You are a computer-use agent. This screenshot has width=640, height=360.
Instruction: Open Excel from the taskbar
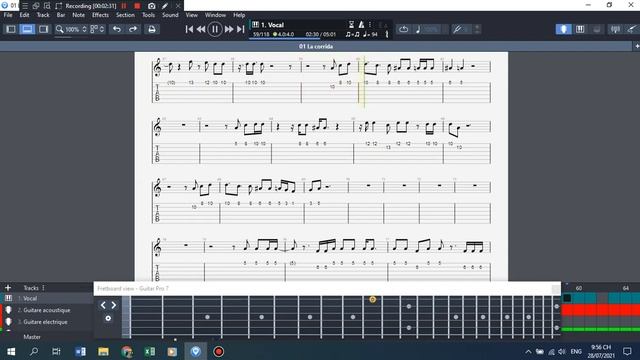[x=150, y=351]
